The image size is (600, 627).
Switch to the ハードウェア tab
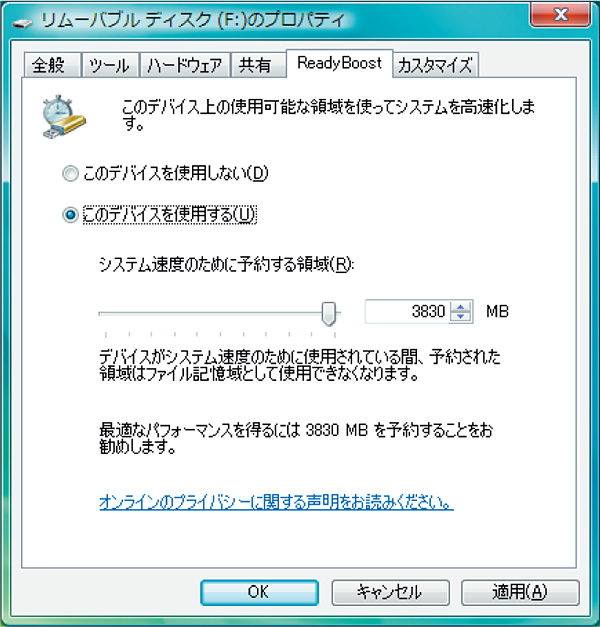(185, 65)
